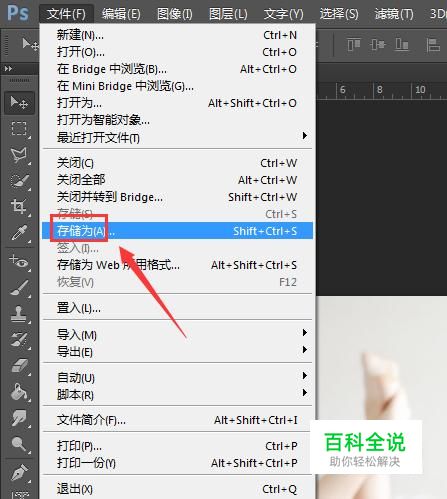This screenshot has width=447, height=499.
Task: Open the 图像(I) menu
Action: click(x=175, y=14)
